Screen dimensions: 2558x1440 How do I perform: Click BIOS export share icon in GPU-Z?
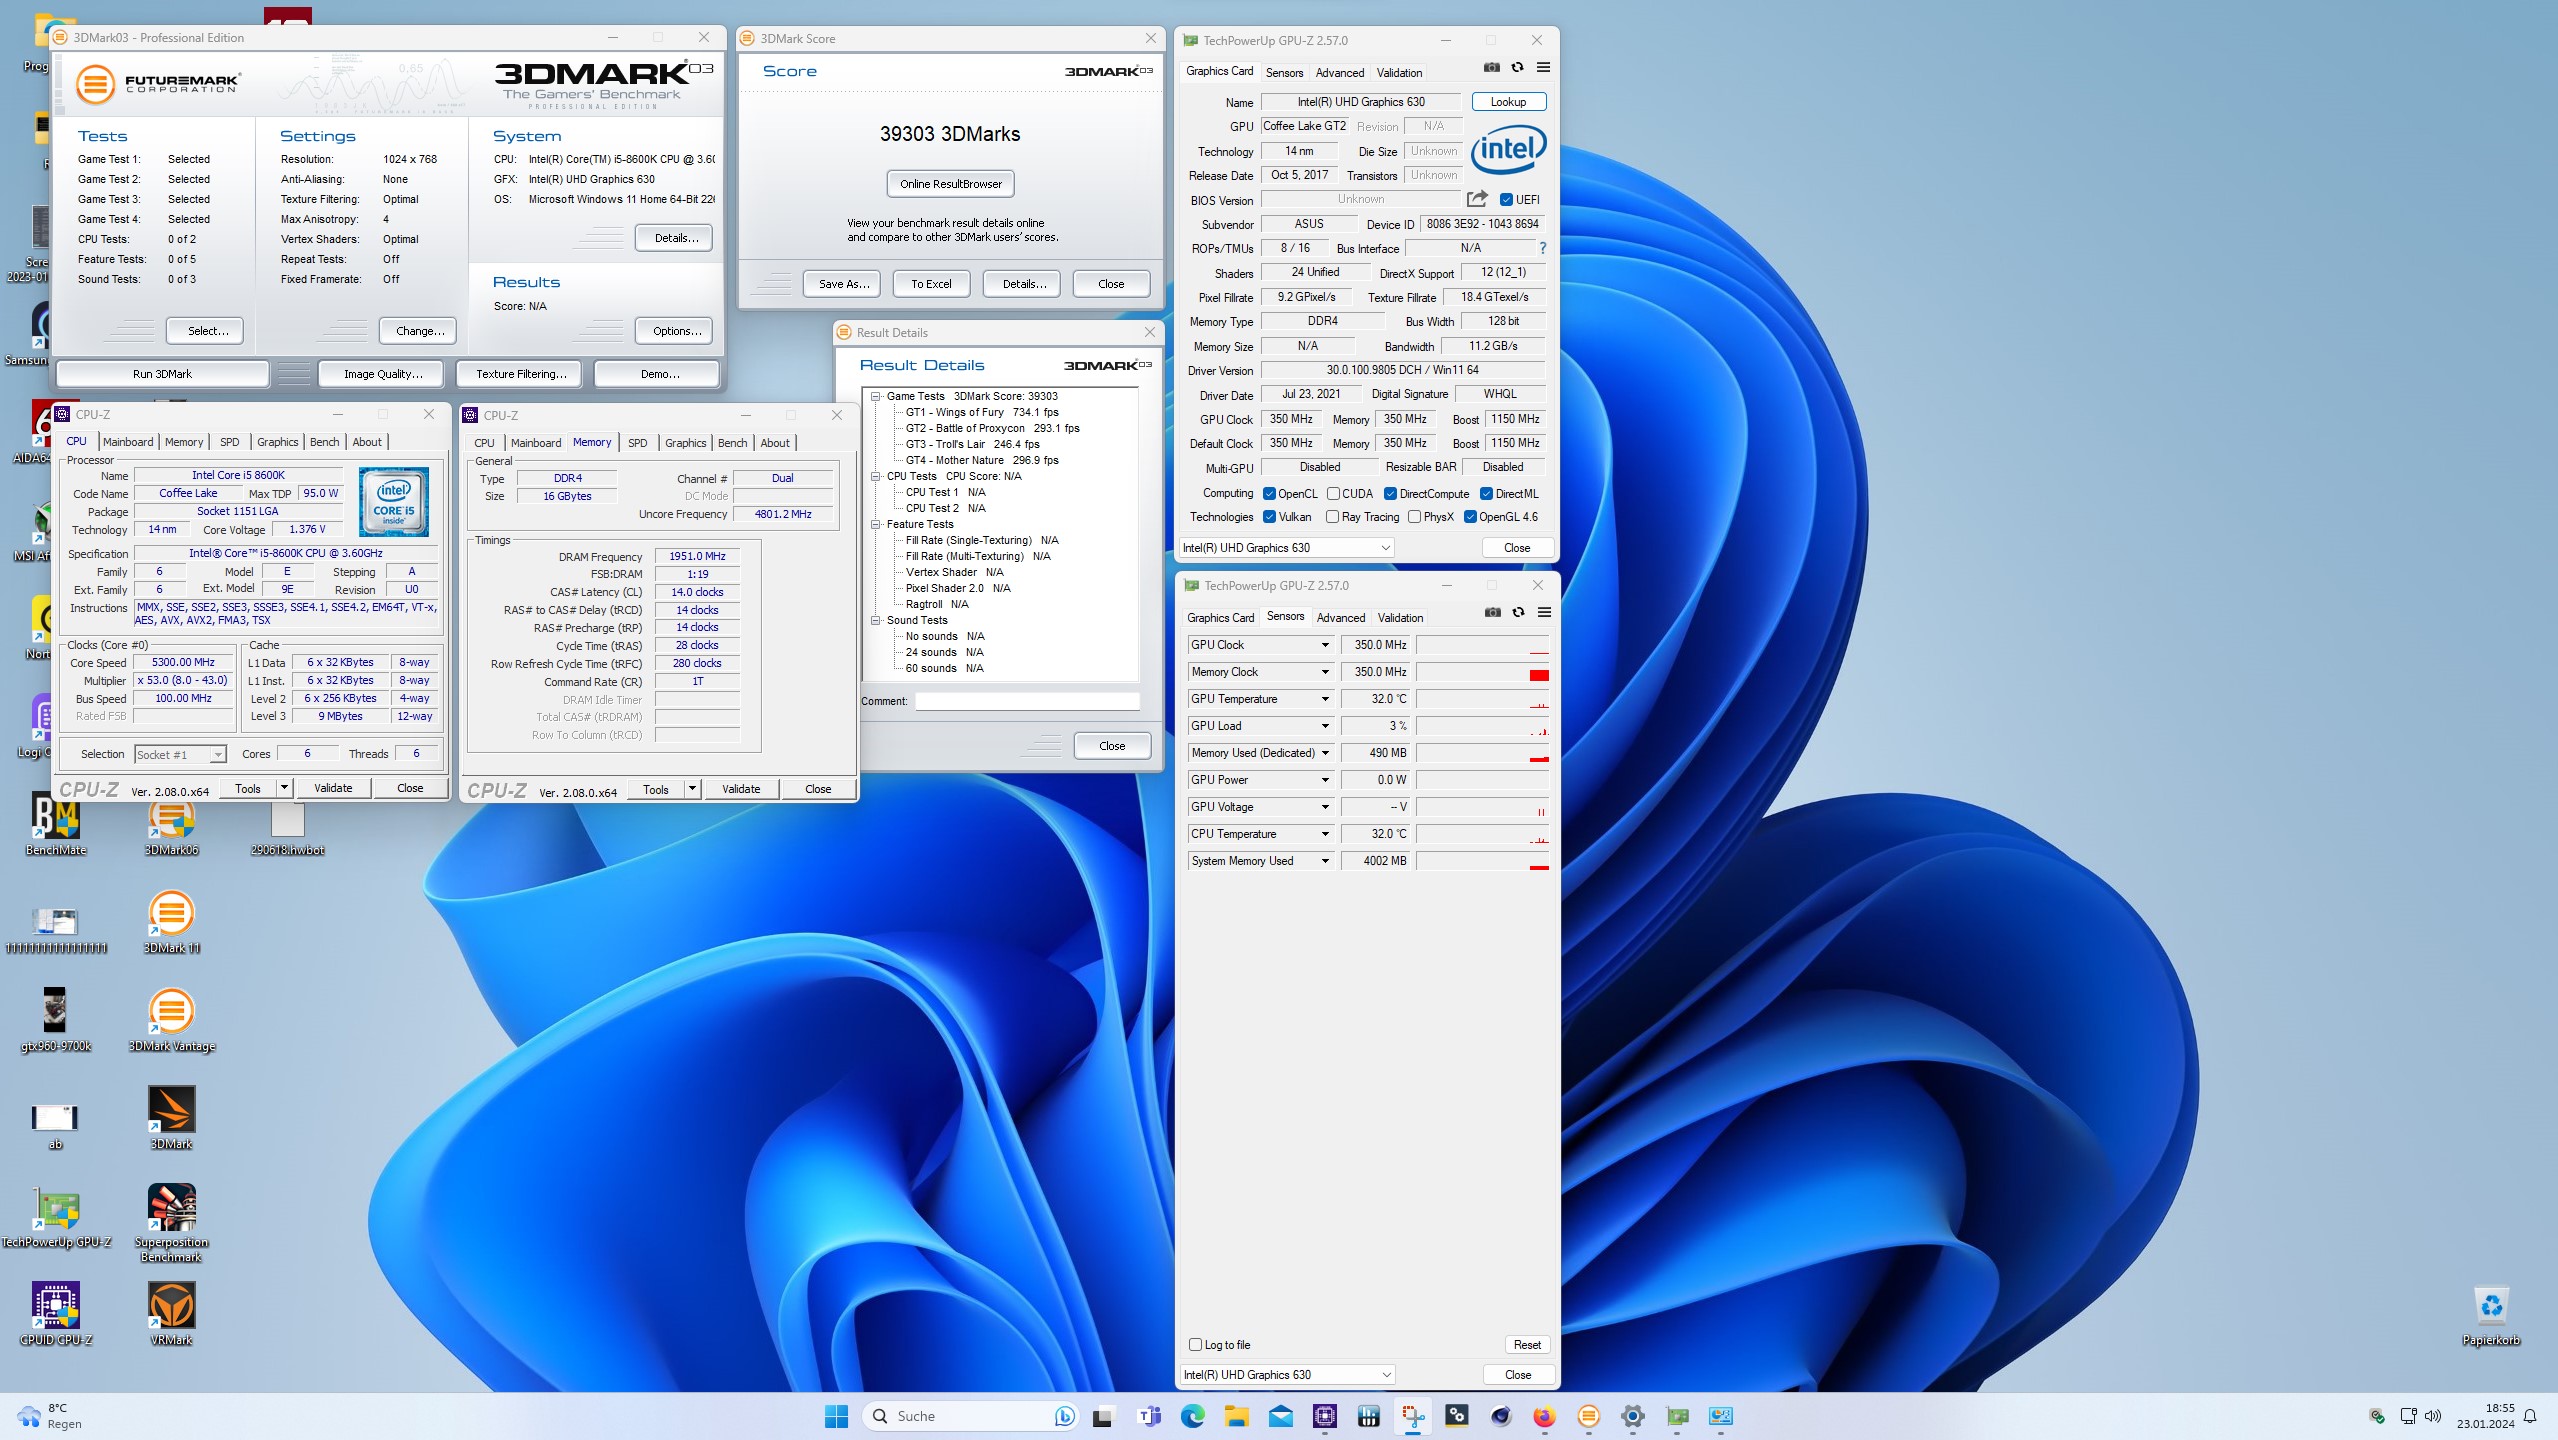click(x=1477, y=199)
